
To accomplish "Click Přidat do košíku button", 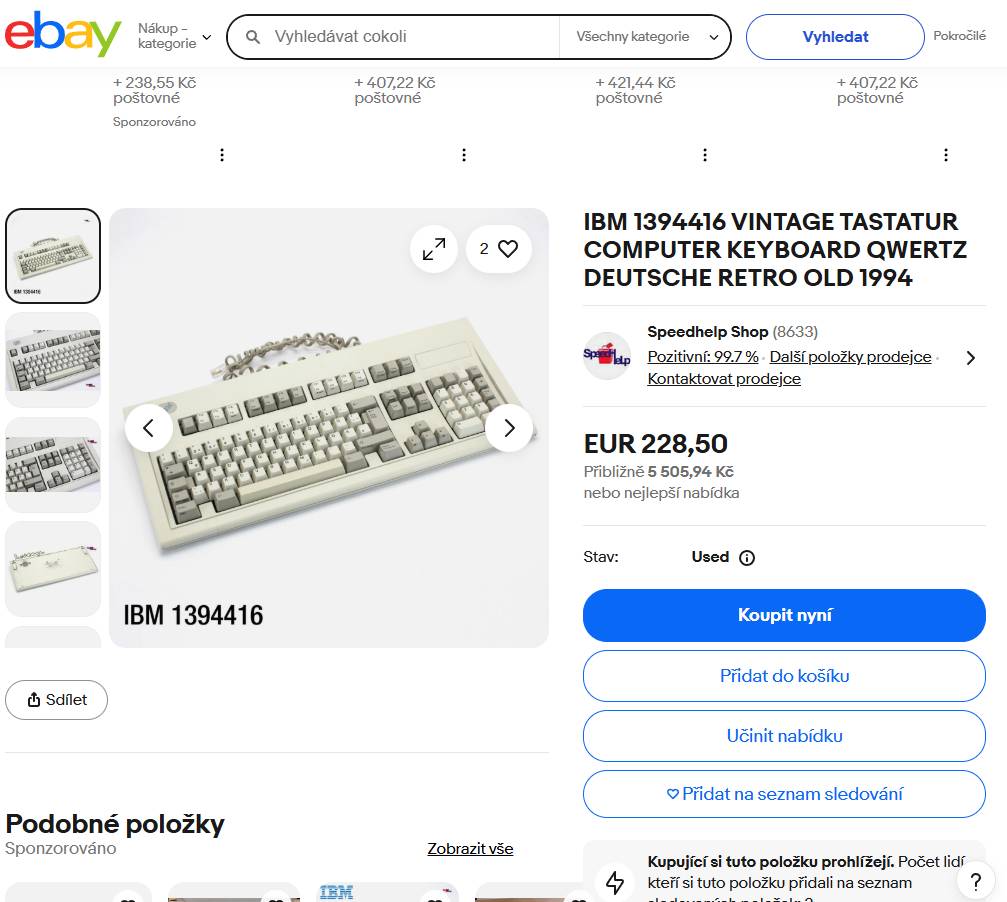I will [x=784, y=676].
